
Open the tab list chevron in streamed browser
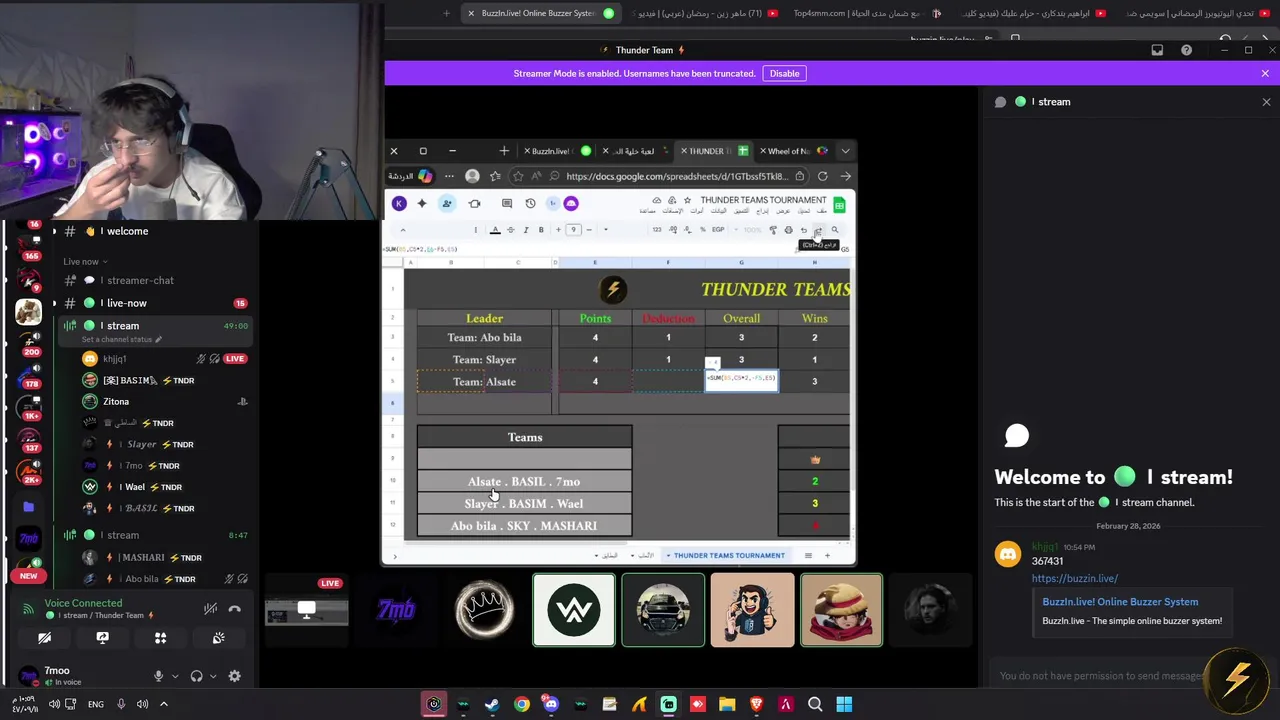point(845,151)
